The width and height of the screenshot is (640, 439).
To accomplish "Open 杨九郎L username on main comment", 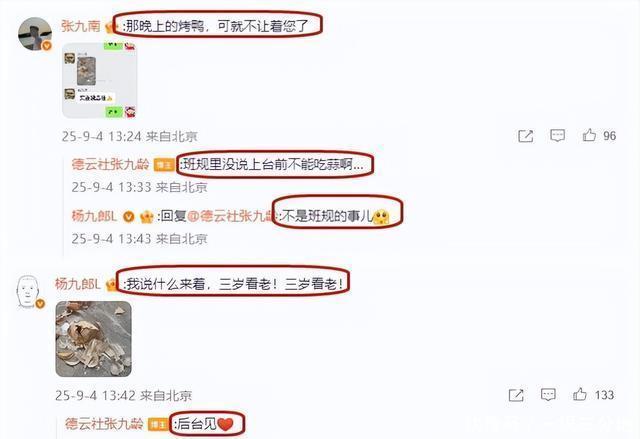I will 77,284.
